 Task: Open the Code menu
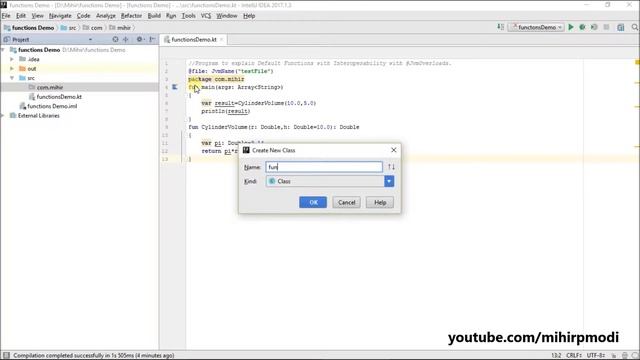pos(84,16)
